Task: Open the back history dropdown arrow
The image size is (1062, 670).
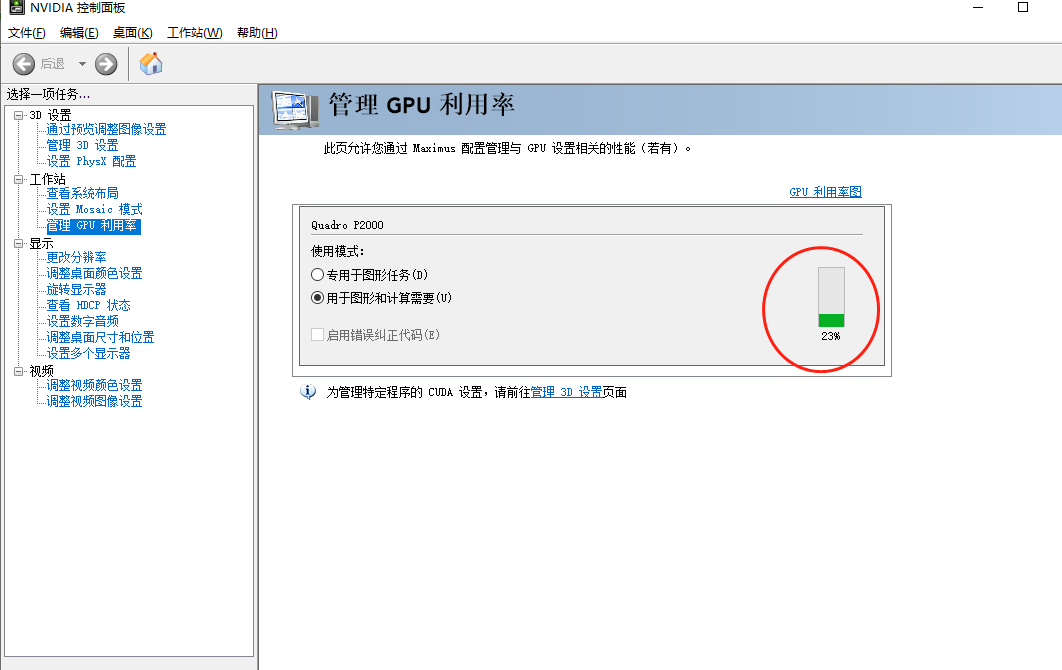Action: (x=82, y=64)
